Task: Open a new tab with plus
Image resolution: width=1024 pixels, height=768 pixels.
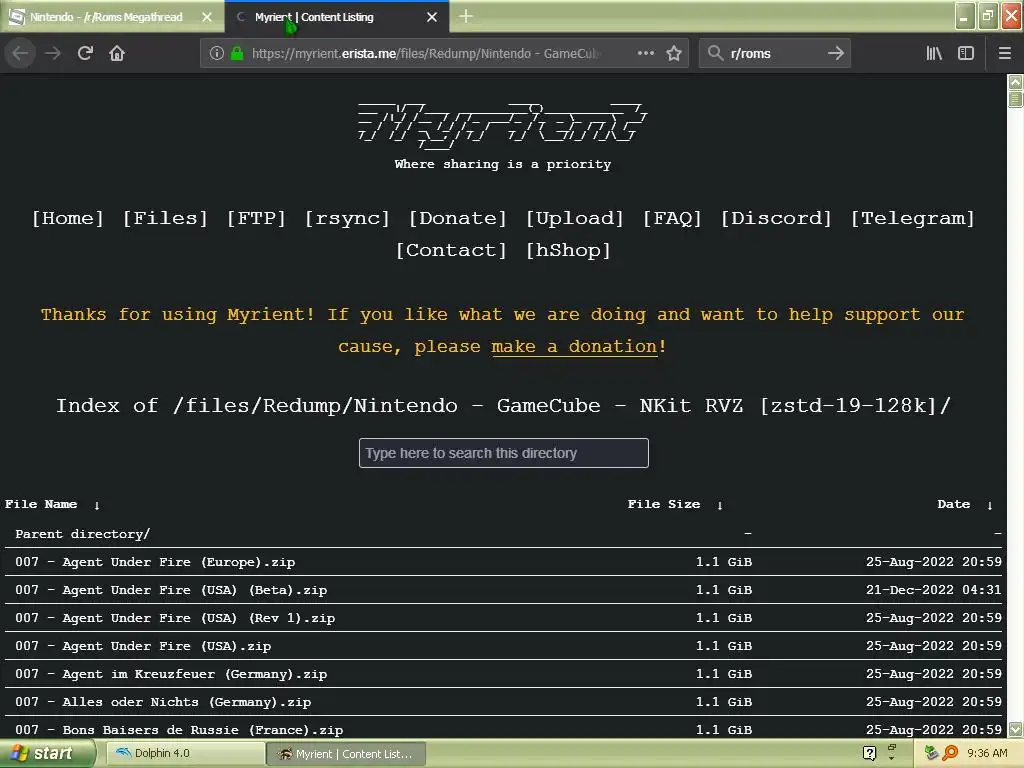Action: [466, 16]
